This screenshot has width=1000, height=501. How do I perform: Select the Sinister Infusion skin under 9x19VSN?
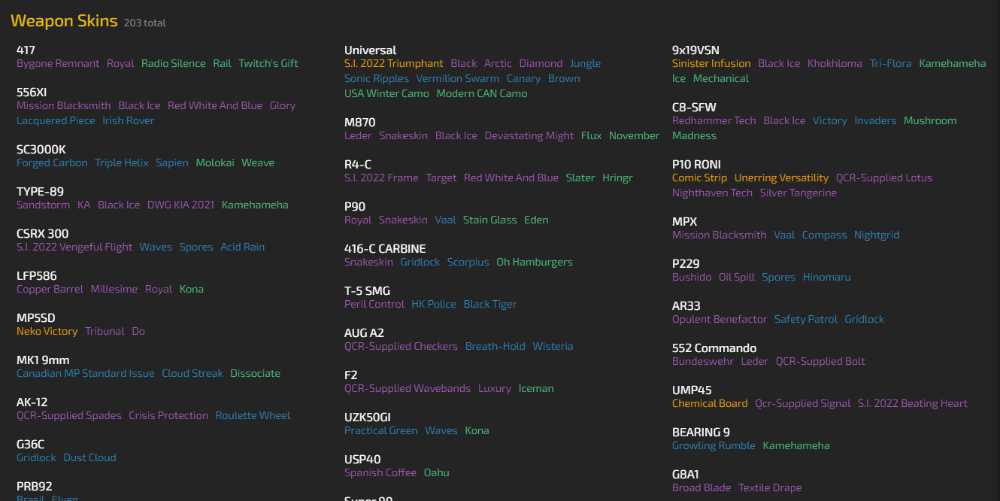pyautogui.click(x=711, y=64)
